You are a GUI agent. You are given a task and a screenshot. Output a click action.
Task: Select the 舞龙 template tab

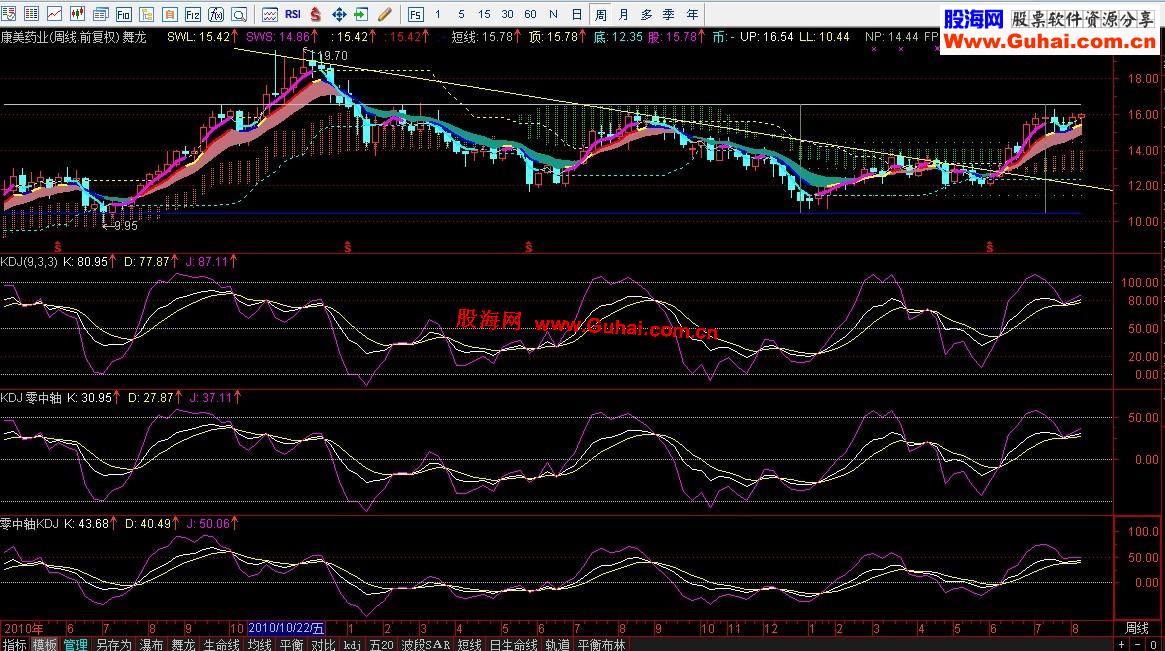tap(183, 644)
